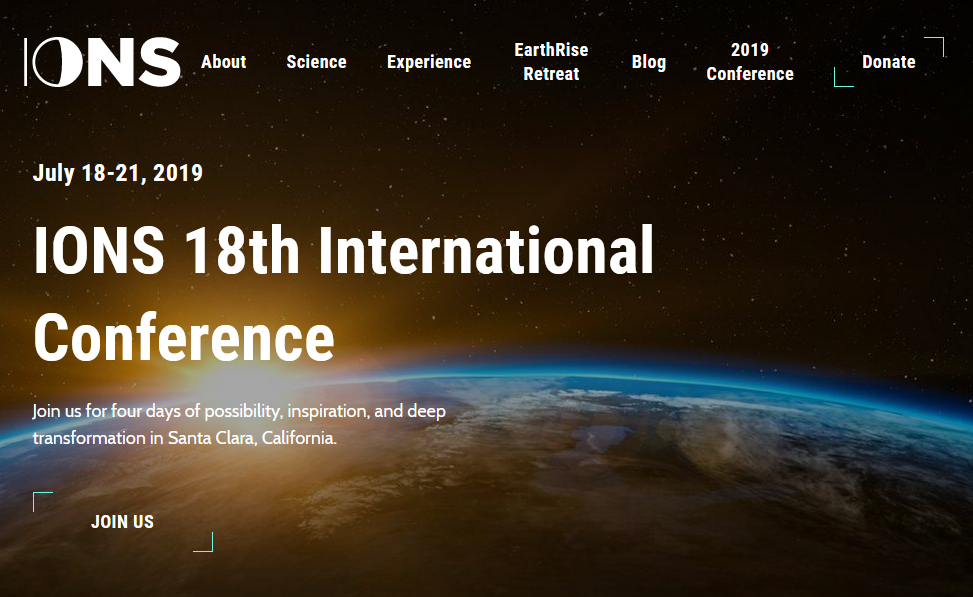This screenshot has height=597, width=973.
Task: Go to EarthRise Retreat page
Action: (551, 61)
